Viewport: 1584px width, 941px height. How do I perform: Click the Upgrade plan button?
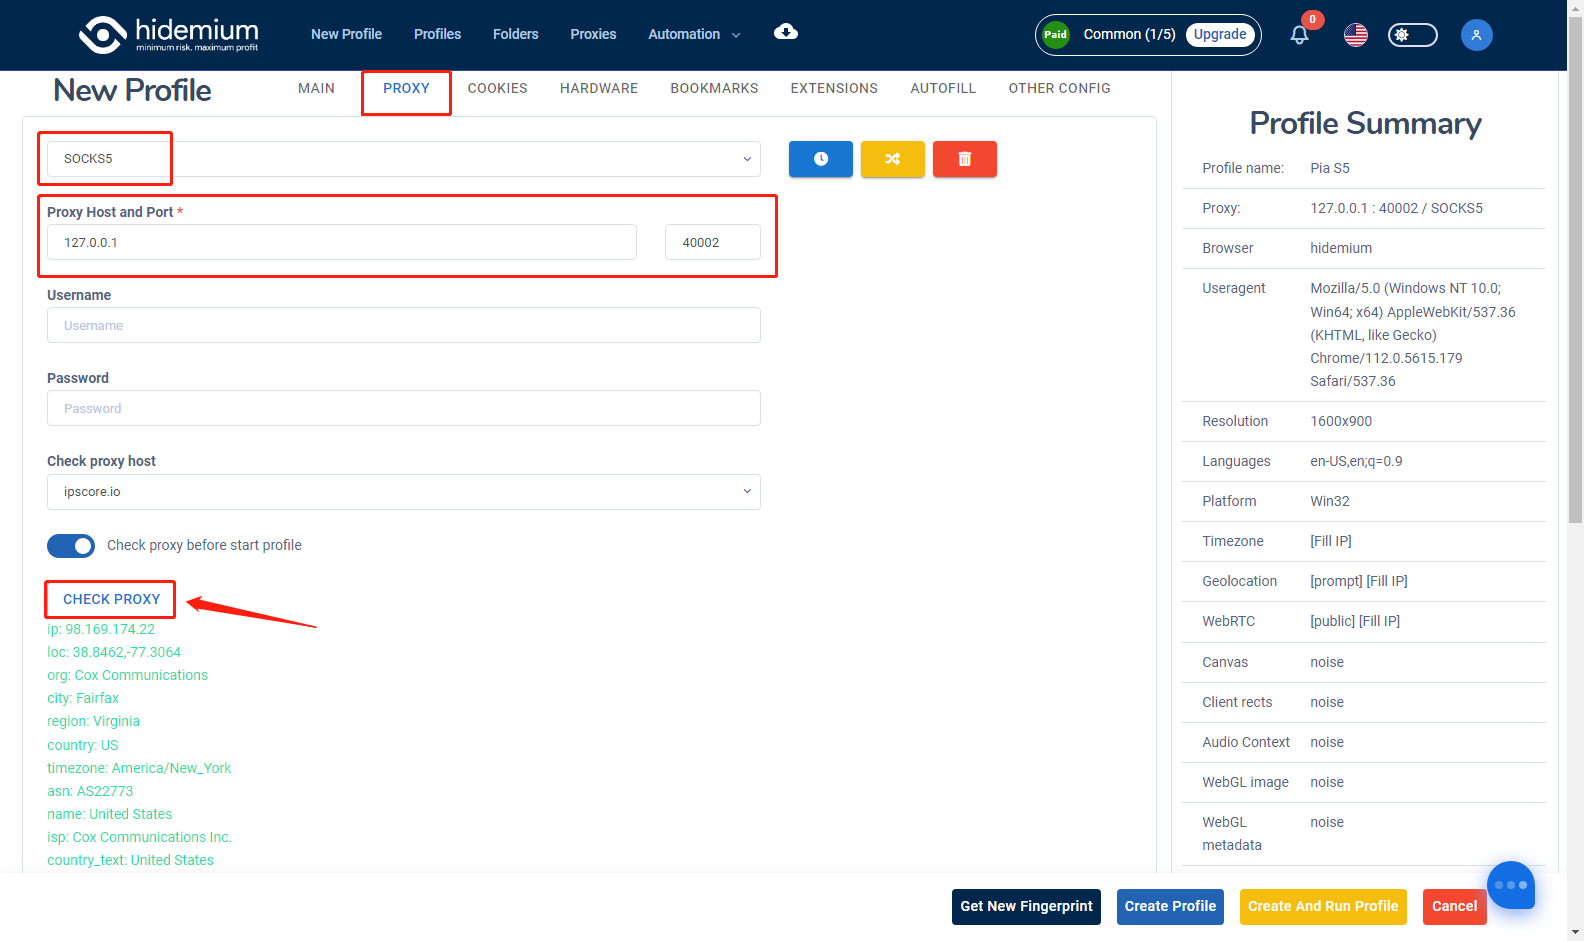click(x=1219, y=34)
